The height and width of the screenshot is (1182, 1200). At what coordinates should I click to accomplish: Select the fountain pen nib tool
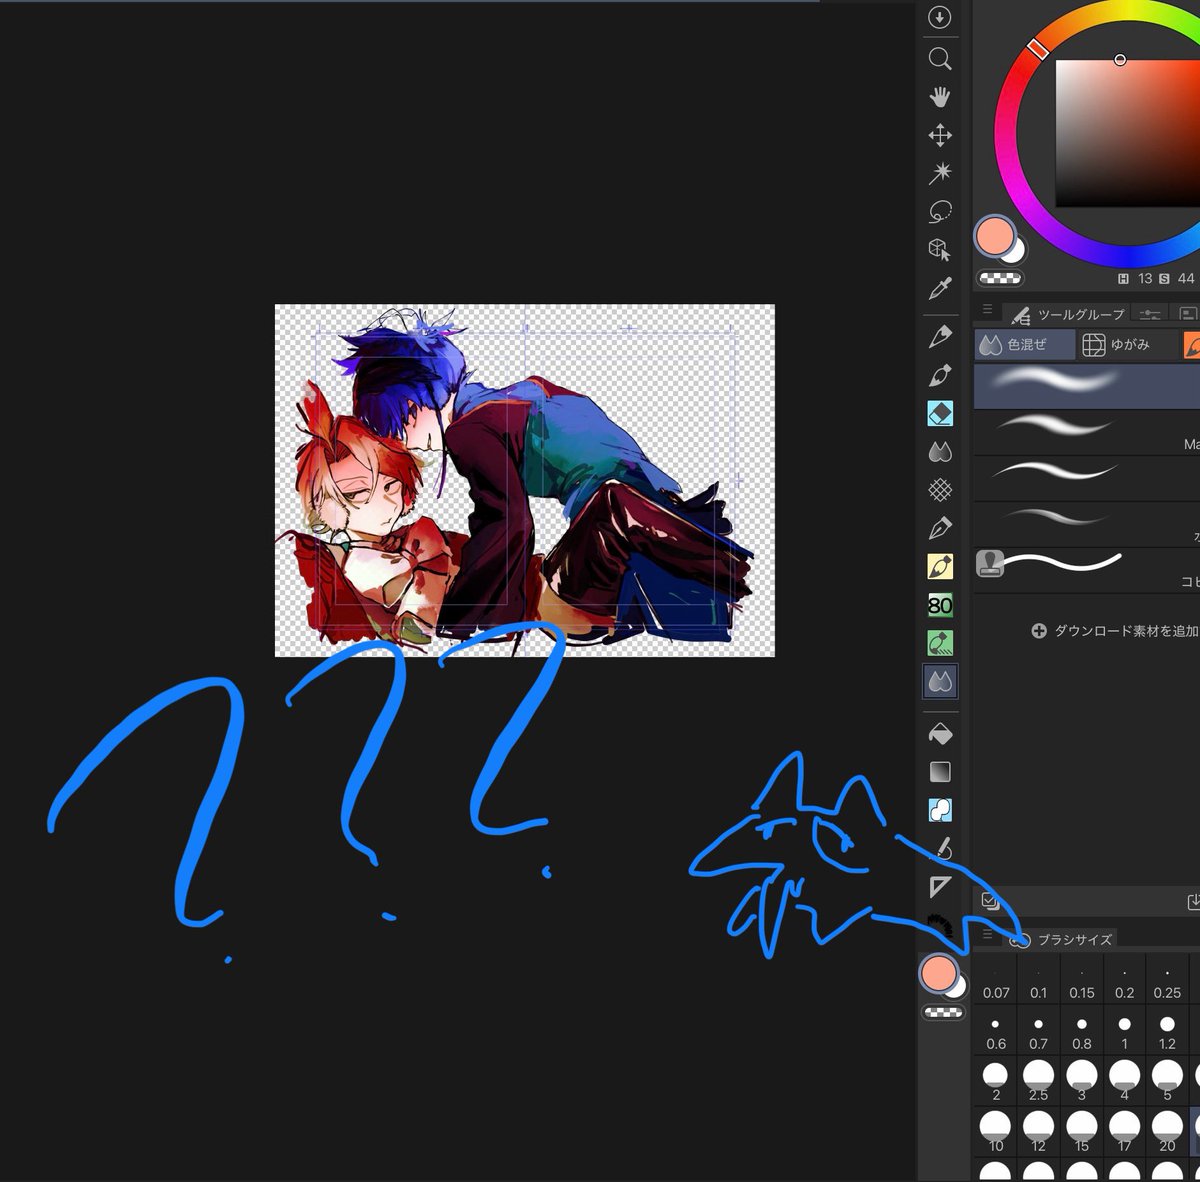[x=940, y=528]
